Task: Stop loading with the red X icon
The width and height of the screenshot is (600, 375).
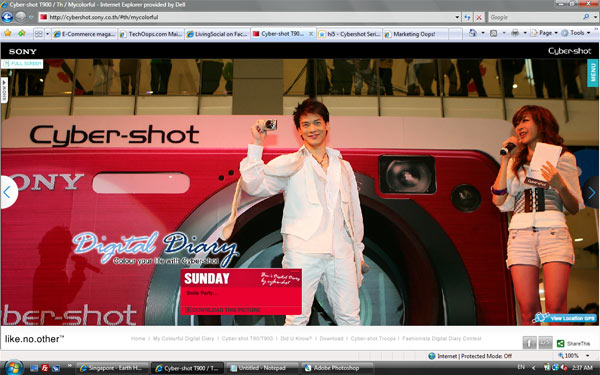Action: click(479, 17)
